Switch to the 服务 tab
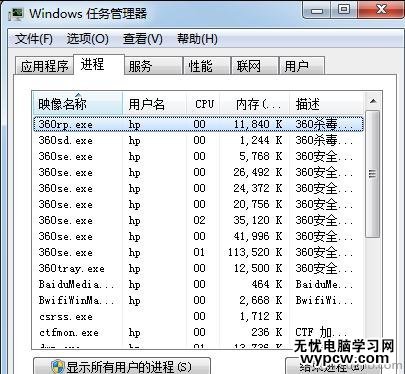The image size is (405, 374). pos(153,66)
